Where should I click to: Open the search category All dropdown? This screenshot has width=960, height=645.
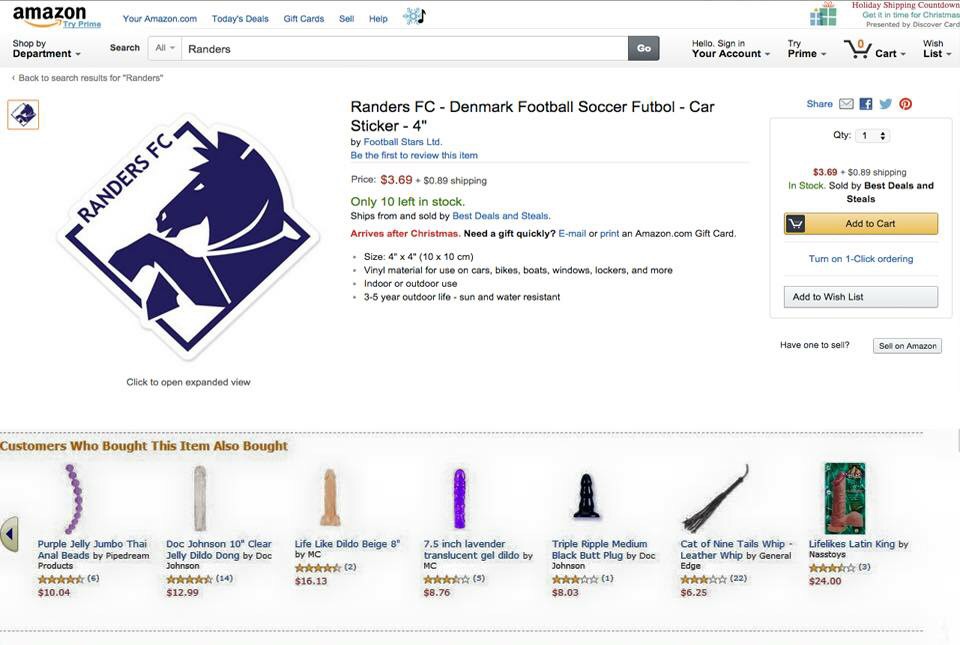[165, 48]
